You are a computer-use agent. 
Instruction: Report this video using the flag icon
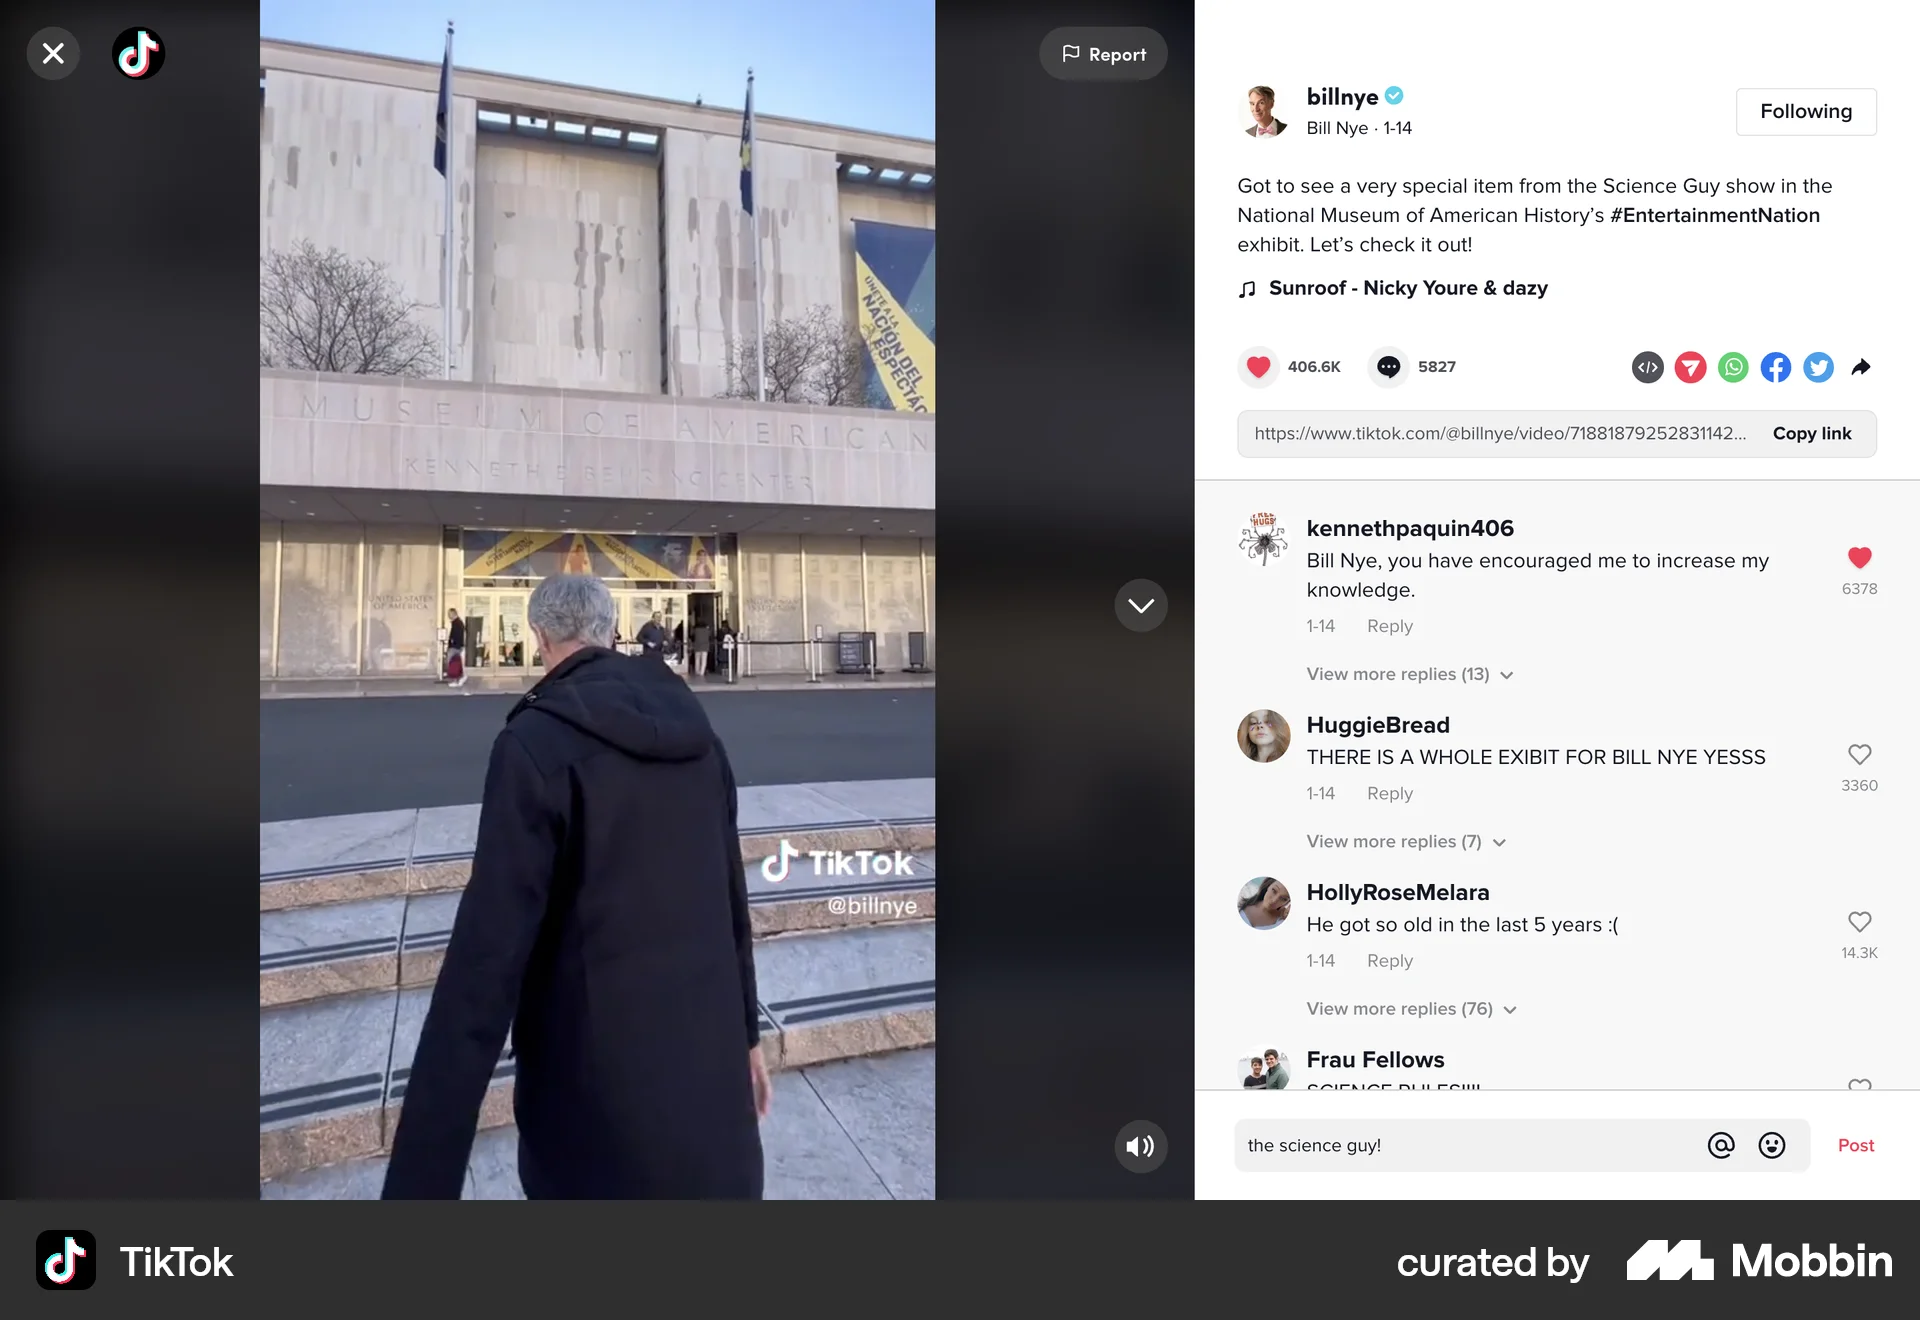tap(1103, 53)
